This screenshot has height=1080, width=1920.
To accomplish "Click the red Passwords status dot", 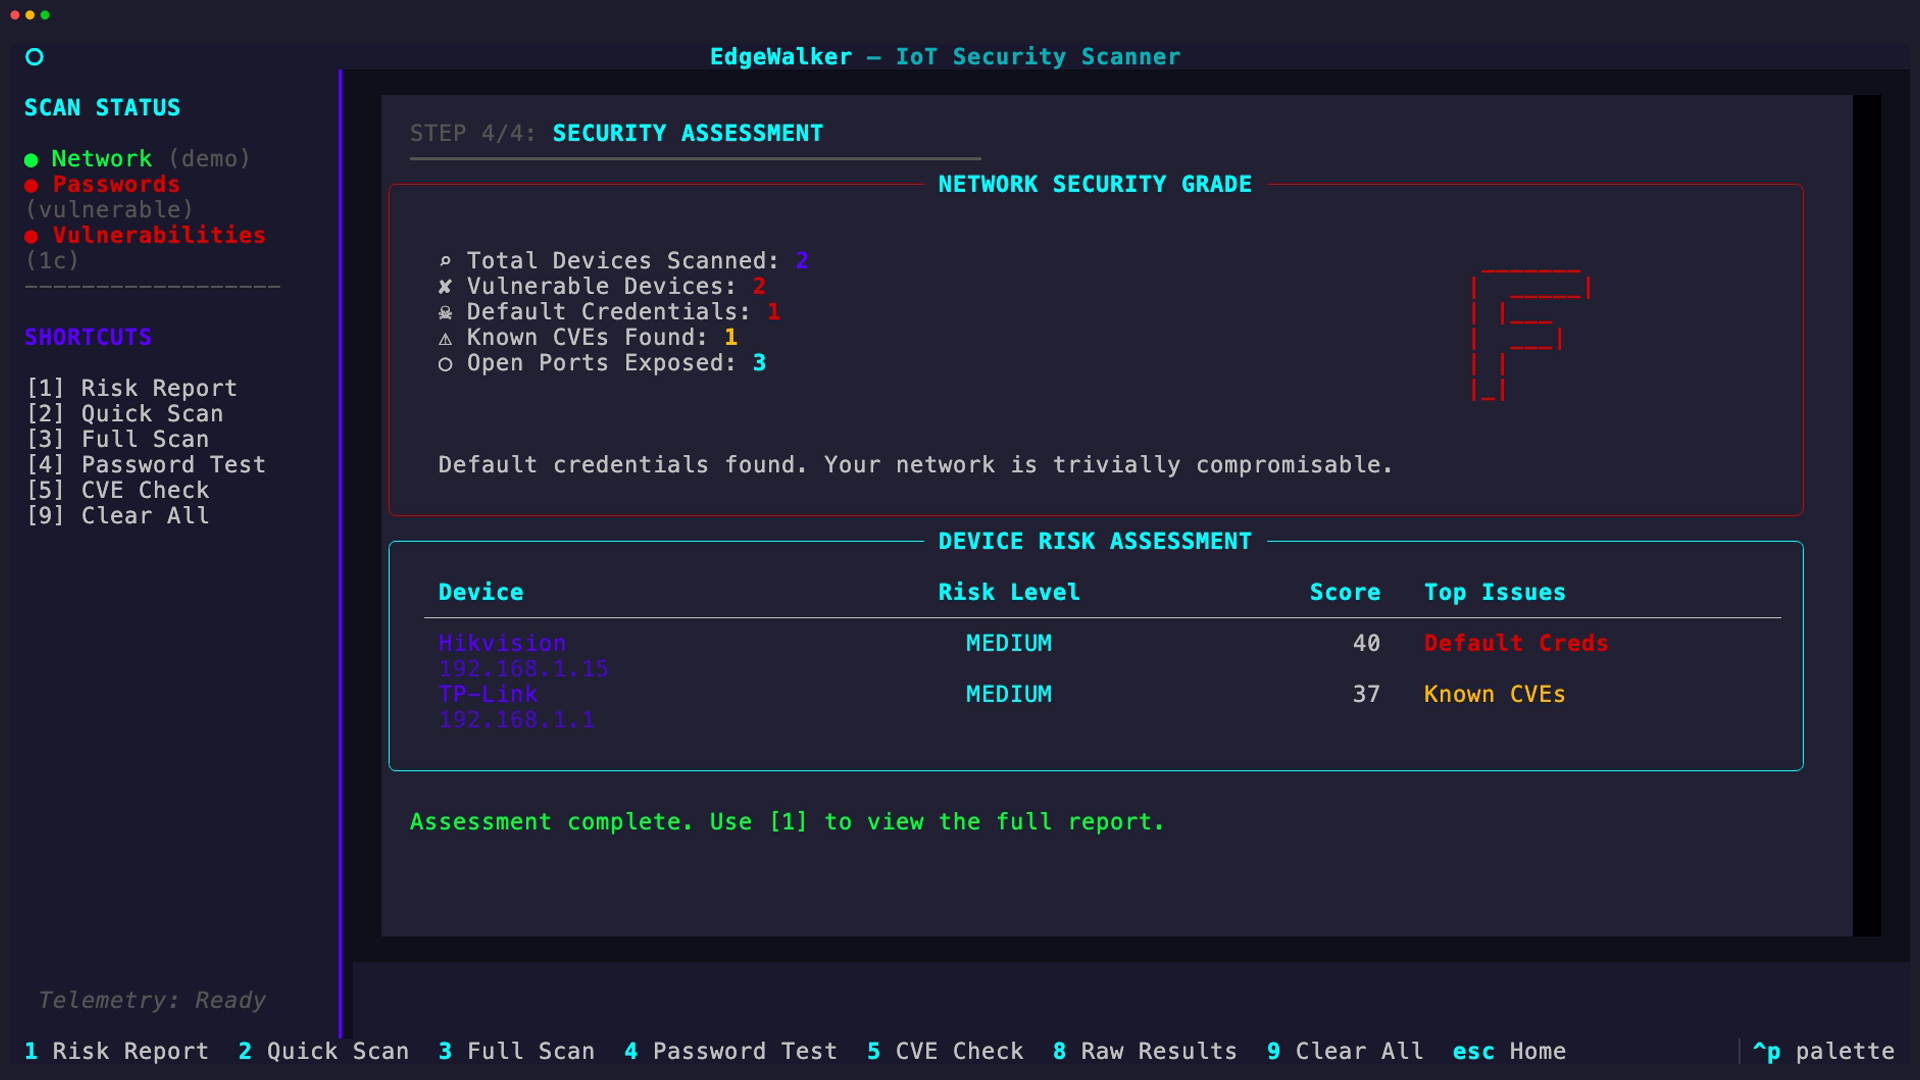I will click(x=31, y=186).
